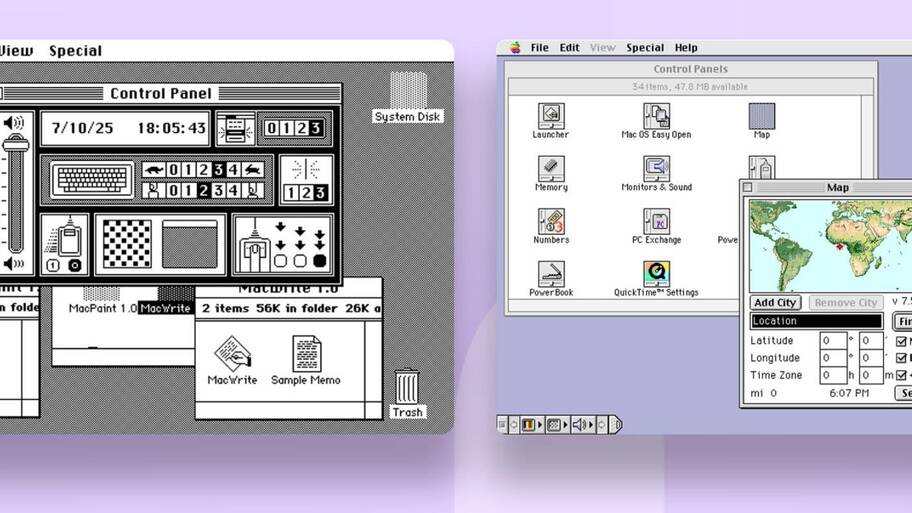Tick the checkbox on the Time Zone row
Viewport: 912px width, 513px height.
[901, 375]
